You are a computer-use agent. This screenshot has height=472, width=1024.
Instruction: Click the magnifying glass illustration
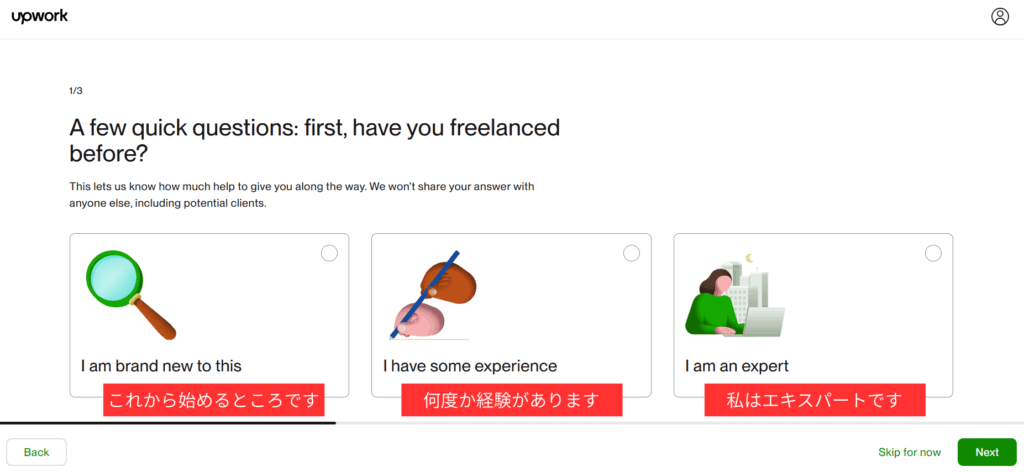(x=131, y=294)
